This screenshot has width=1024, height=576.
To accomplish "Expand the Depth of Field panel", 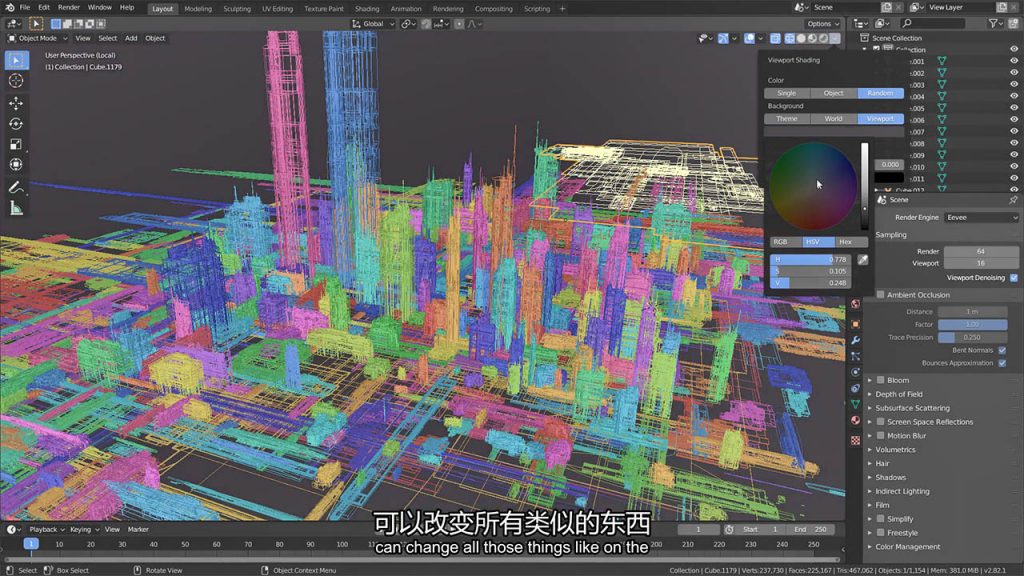I will 899,394.
